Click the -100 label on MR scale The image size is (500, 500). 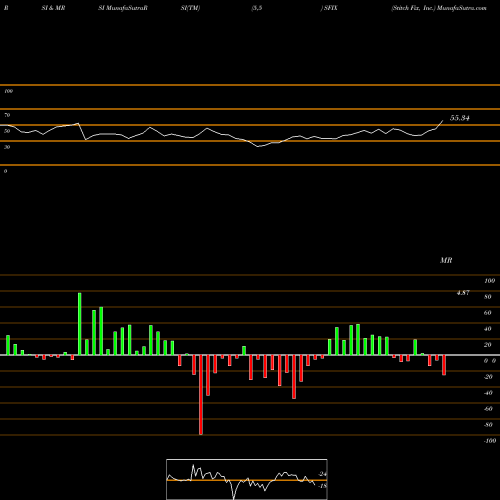(490, 441)
